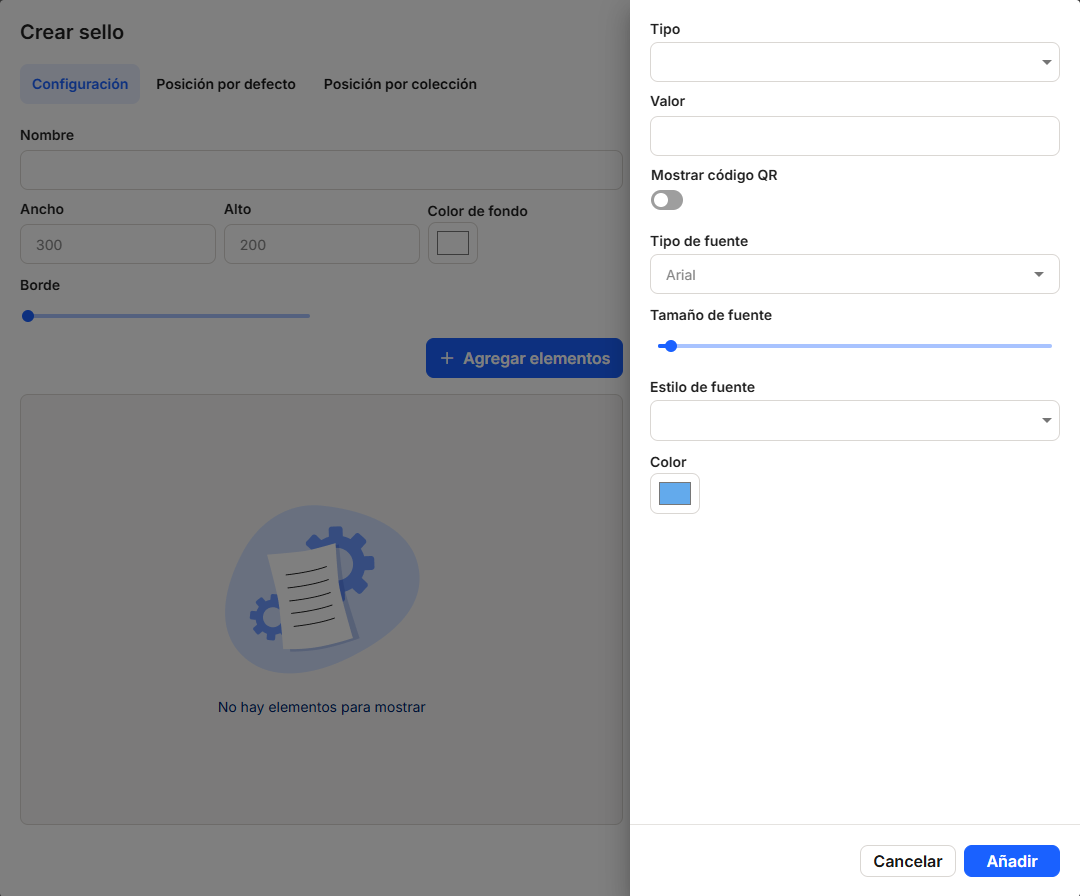Open the Tipo dropdown
The width and height of the screenshot is (1080, 896).
[854, 62]
